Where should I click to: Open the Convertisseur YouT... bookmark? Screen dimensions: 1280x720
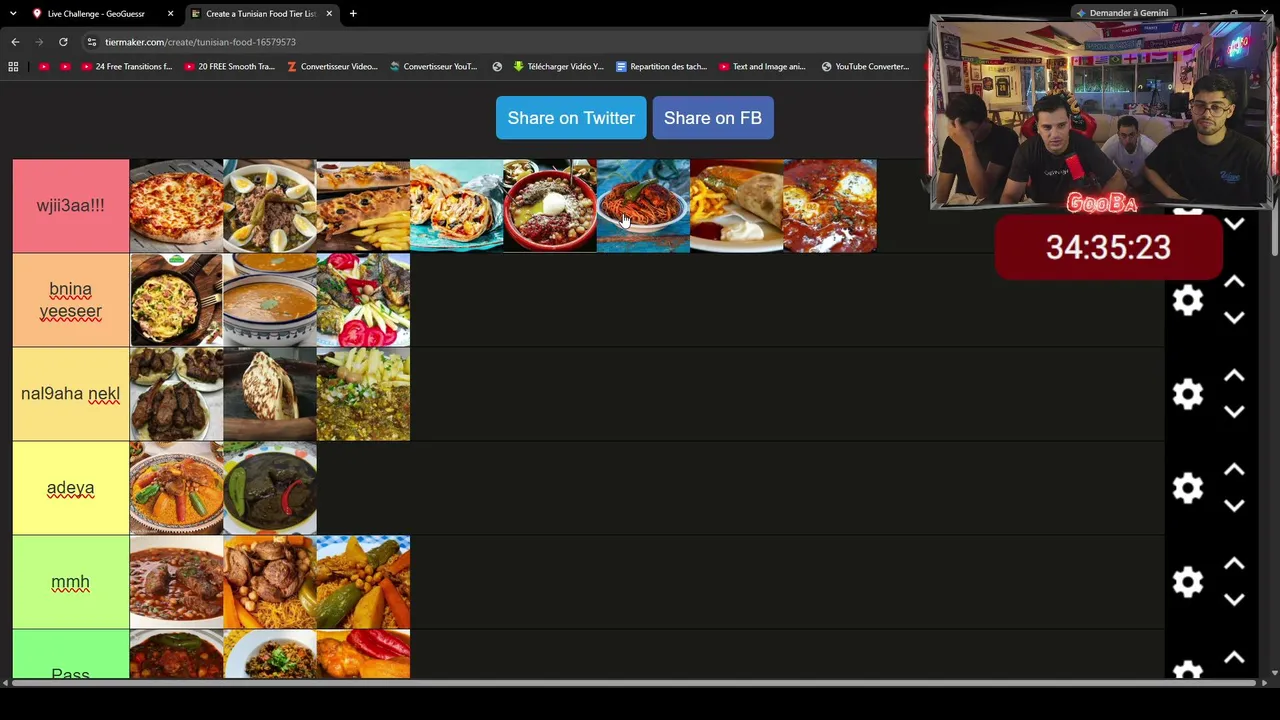(433, 67)
